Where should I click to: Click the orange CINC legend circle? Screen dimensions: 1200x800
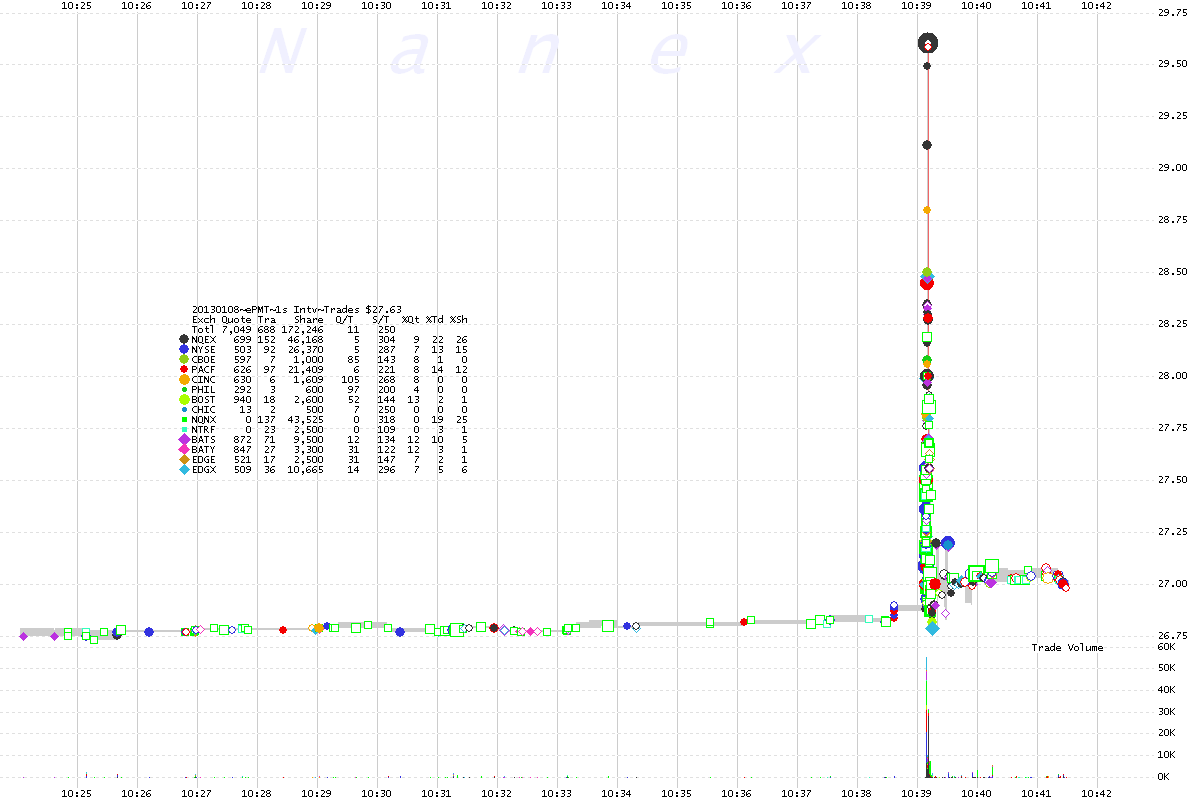(x=183, y=379)
